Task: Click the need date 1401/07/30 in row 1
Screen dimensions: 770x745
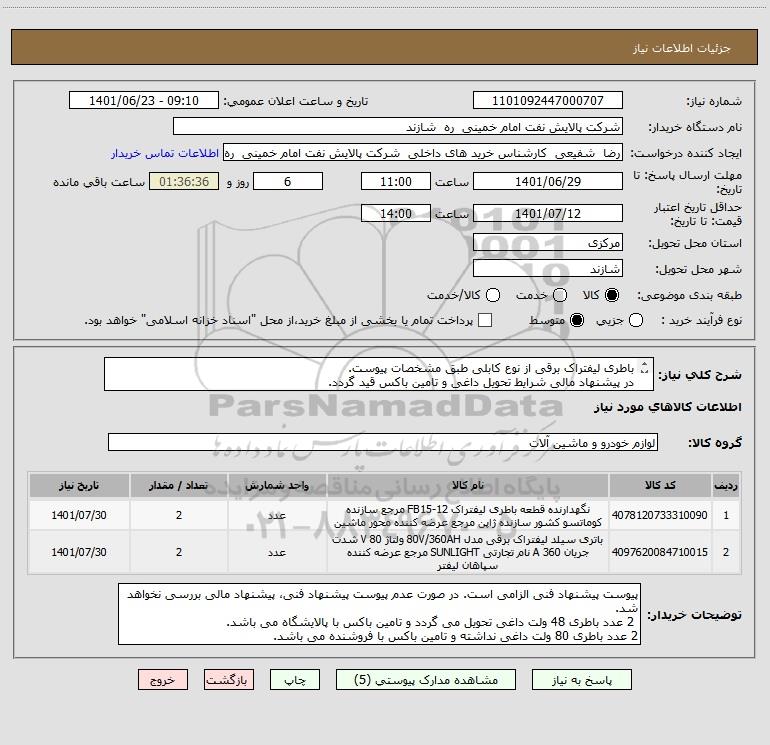Action: coord(79,515)
